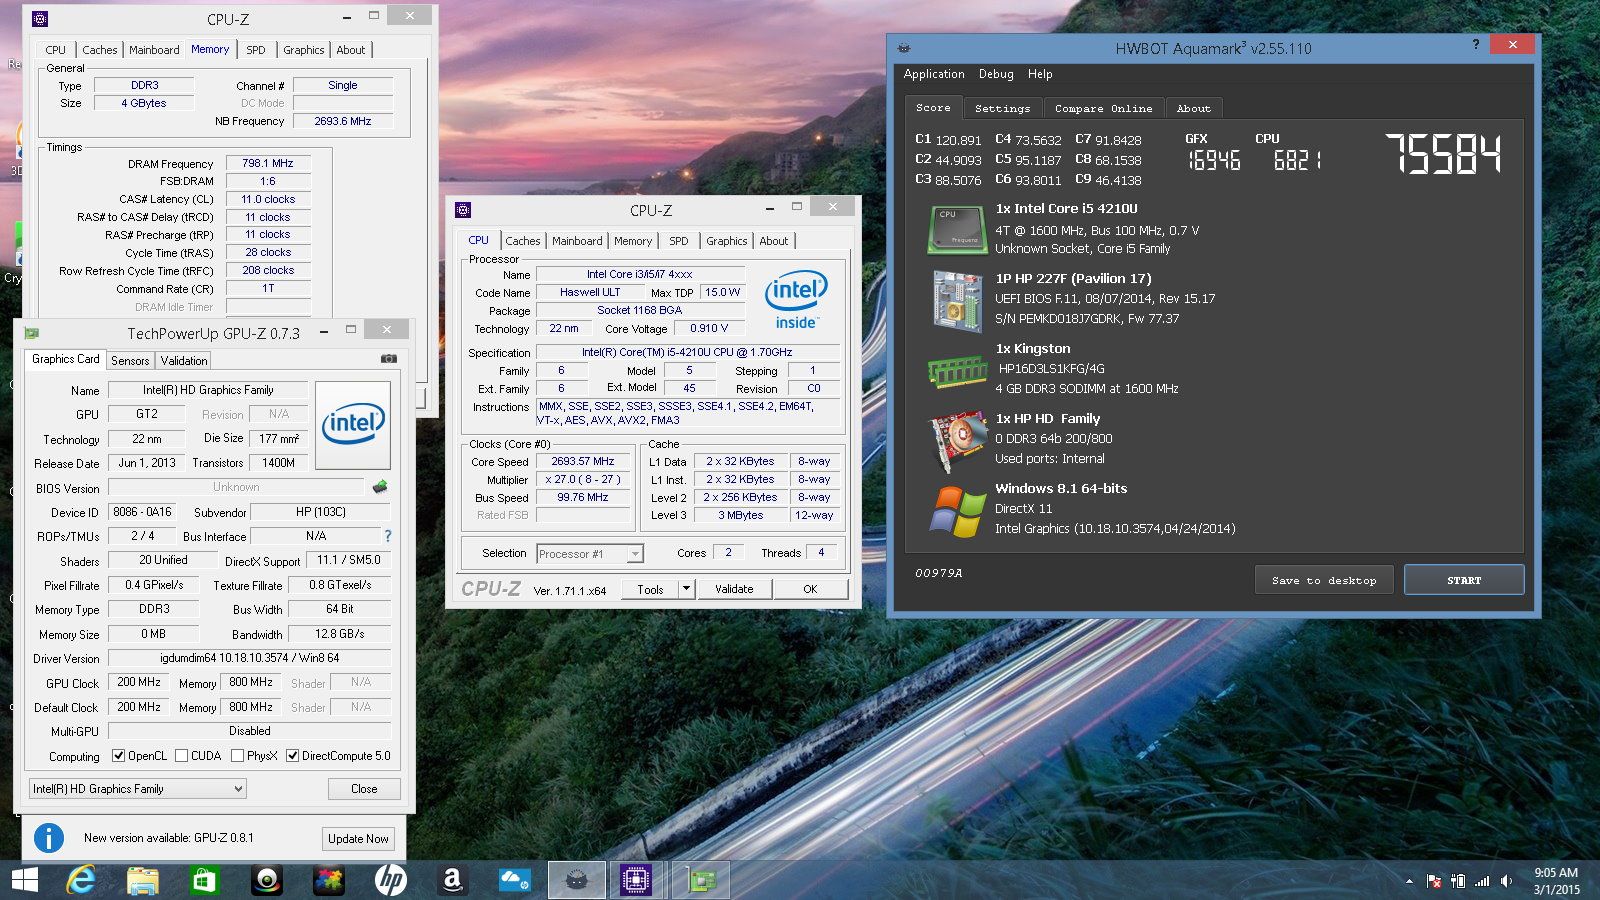Switch to CPU-Z via taskbar icon

(636, 880)
